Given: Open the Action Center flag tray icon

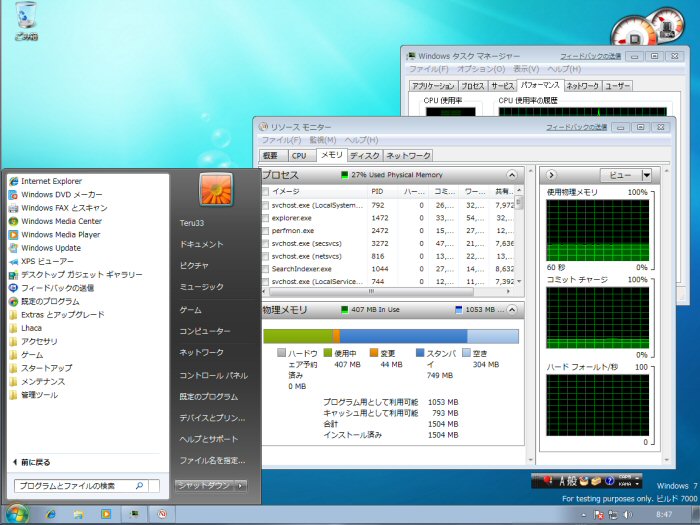Looking at the screenshot, I should (x=599, y=515).
